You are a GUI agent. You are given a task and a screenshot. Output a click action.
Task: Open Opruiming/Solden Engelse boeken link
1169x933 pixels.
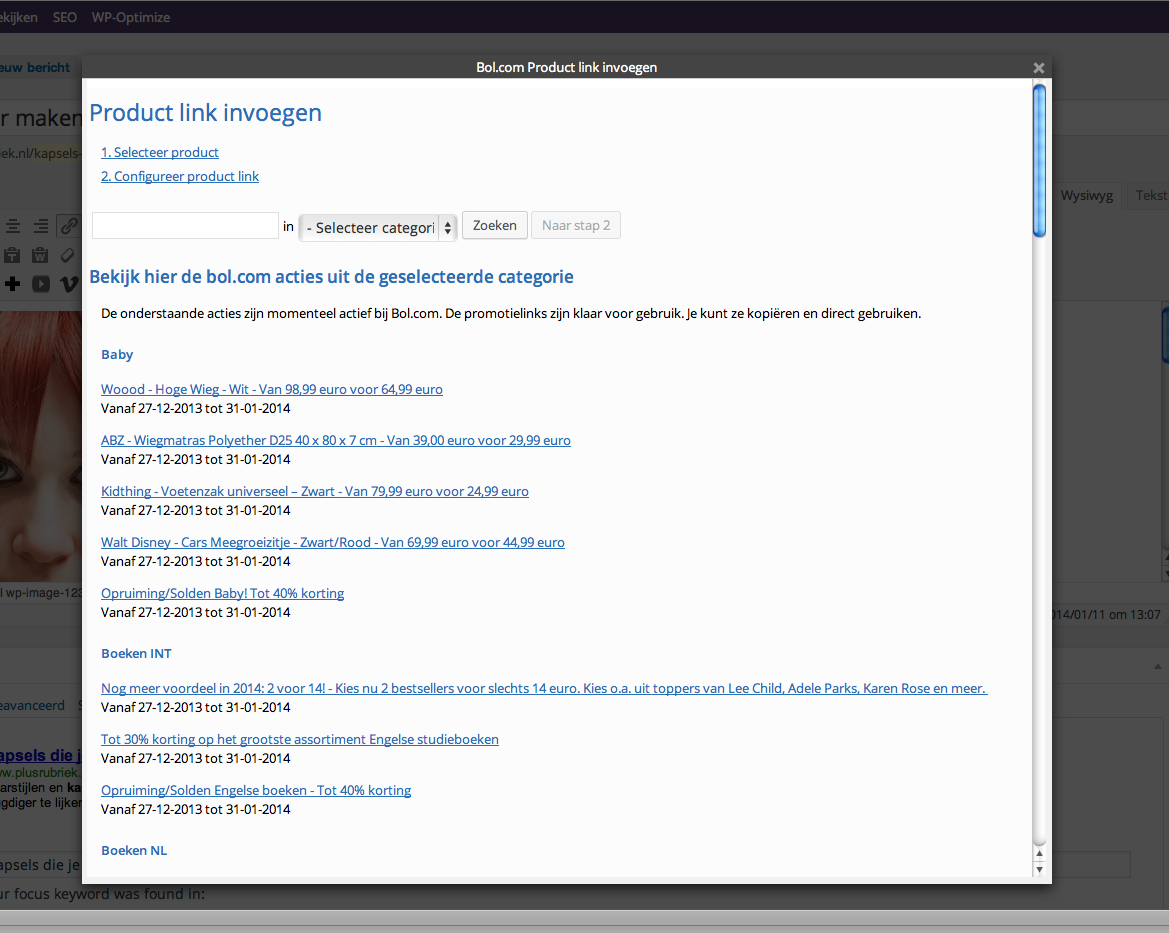click(x=256, y=791)
